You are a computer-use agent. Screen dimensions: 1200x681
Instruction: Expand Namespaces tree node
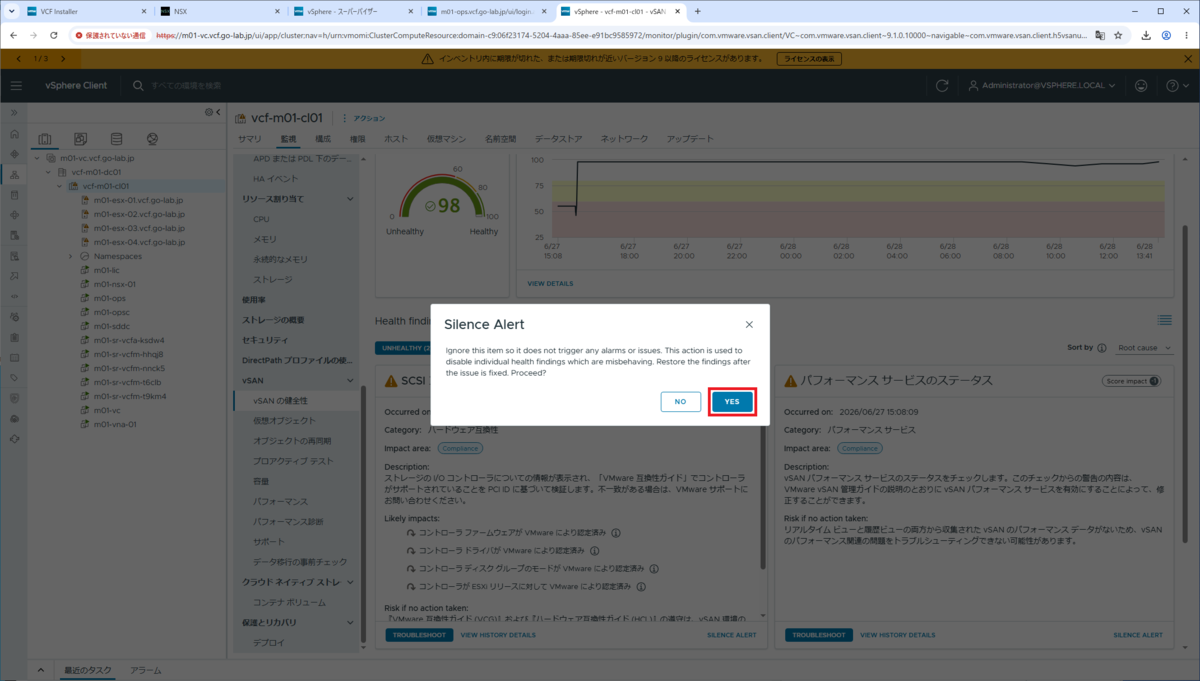(x=71, y=256)
